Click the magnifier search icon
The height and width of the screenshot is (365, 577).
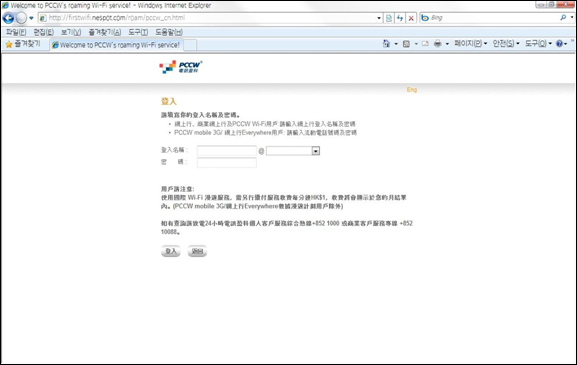[x=563, y=17]
